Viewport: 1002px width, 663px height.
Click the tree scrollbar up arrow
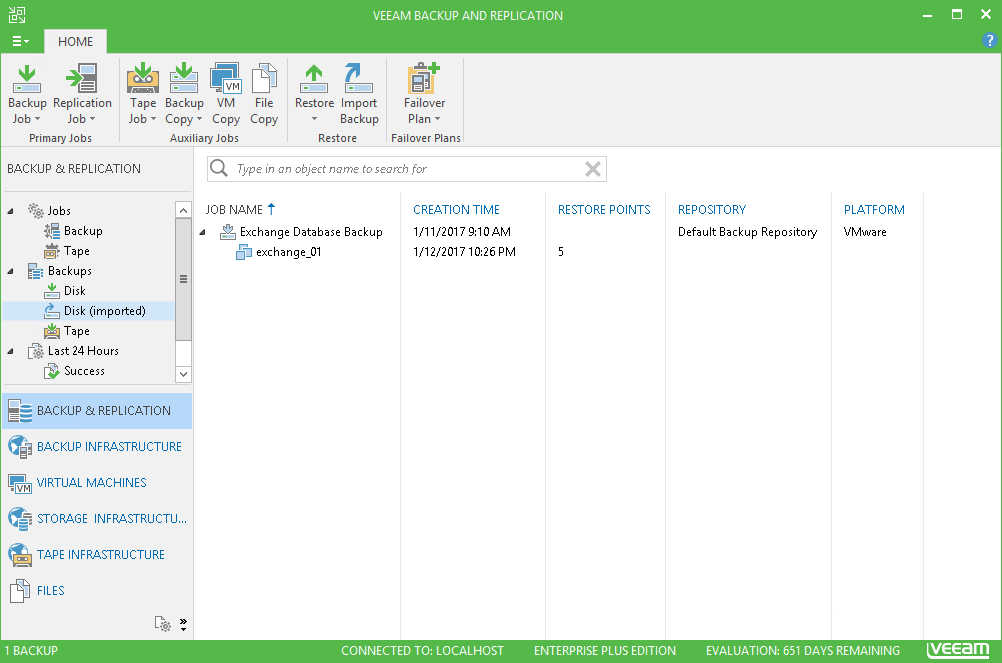183,210
